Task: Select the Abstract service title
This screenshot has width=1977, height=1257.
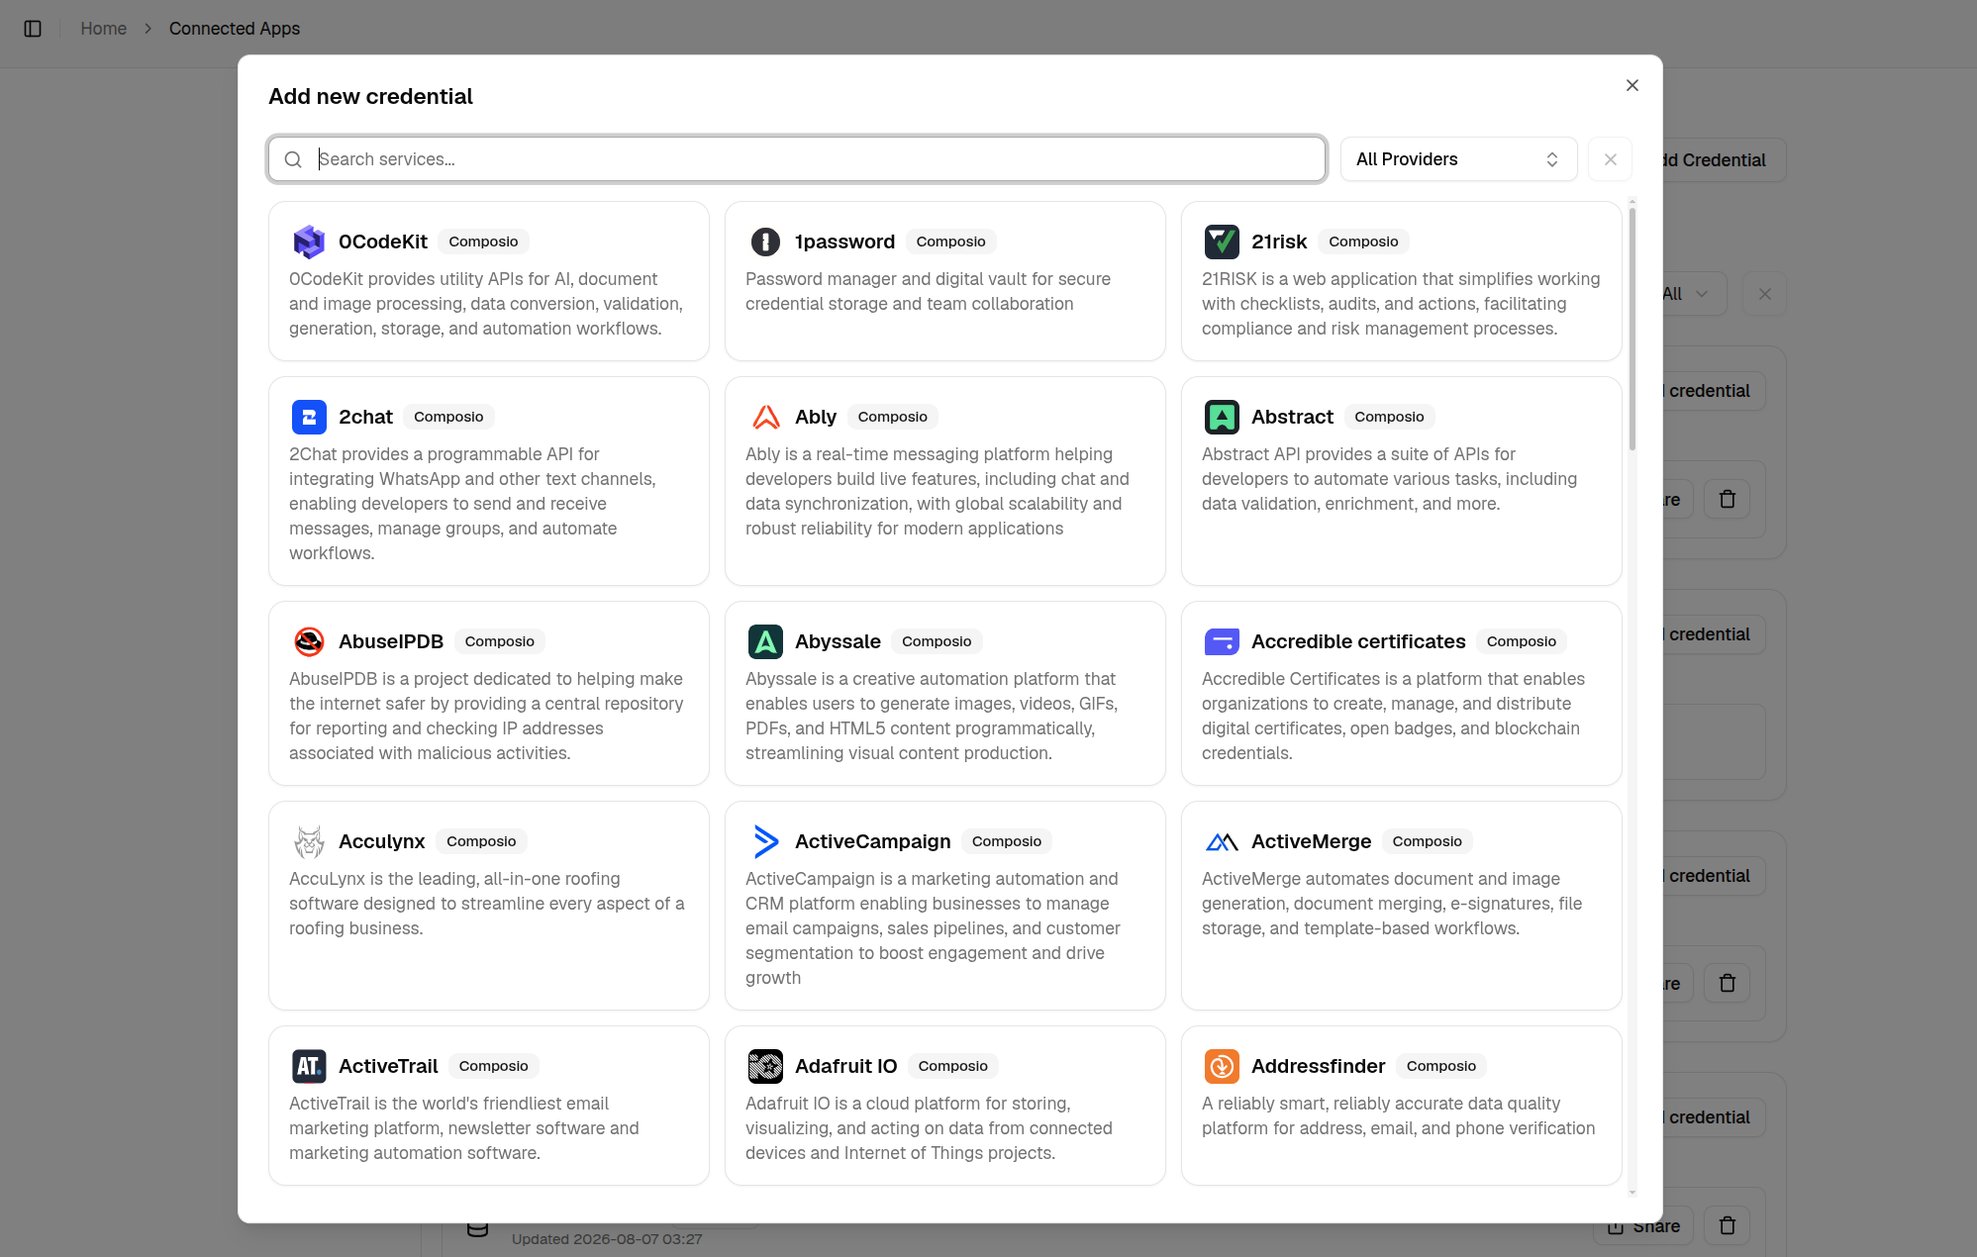Action: pos(1292,417)
